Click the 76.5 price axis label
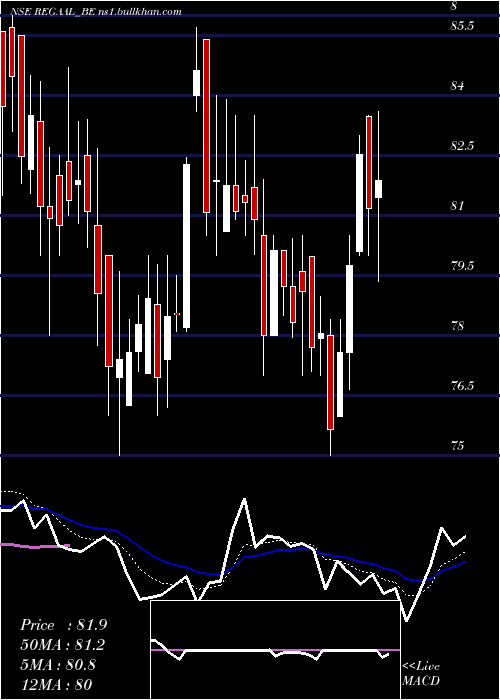This screenshot has width=500, height=700. point(462,386)
